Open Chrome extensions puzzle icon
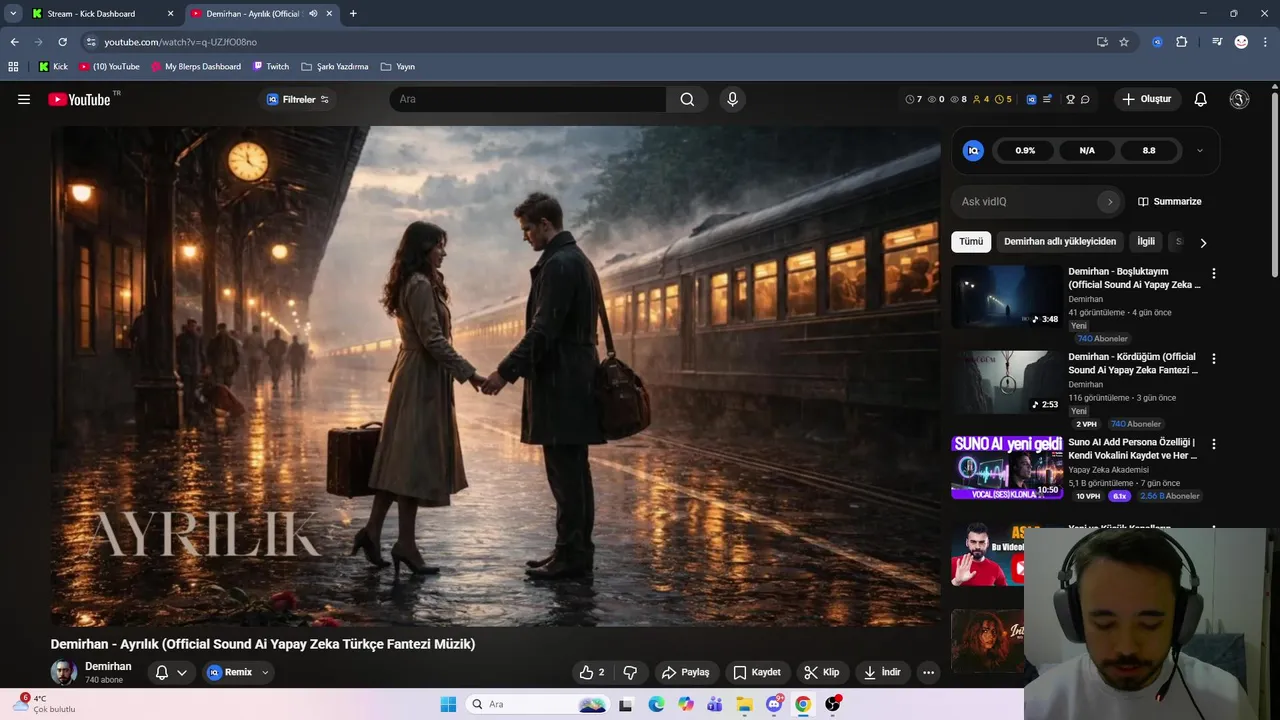The height and width of the screenshot is (720, 1280). (x=1181, y=42)
